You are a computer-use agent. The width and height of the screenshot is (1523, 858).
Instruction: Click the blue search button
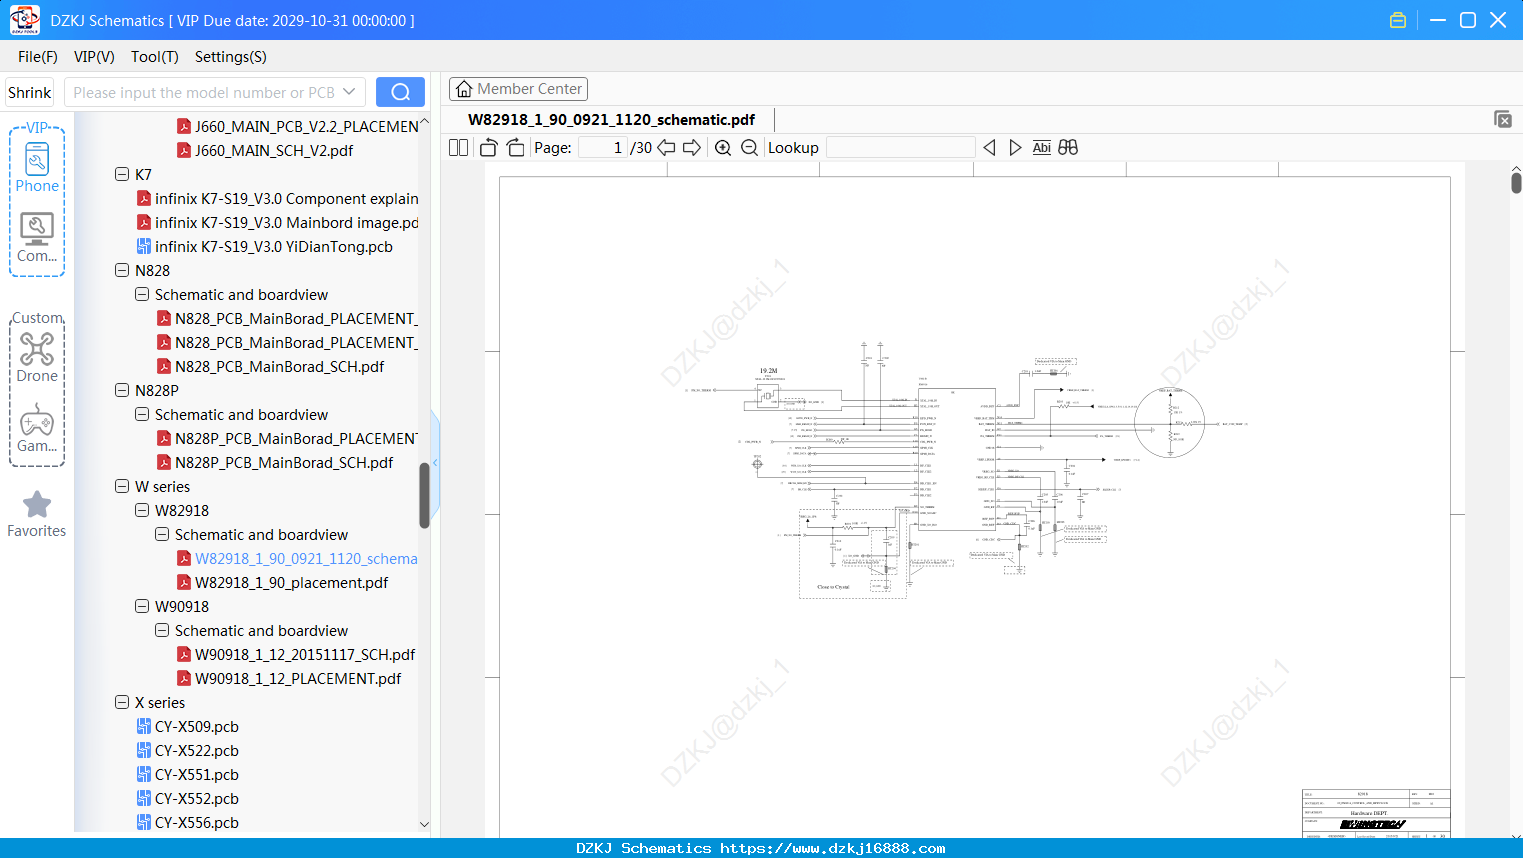(x=400, y=92)
